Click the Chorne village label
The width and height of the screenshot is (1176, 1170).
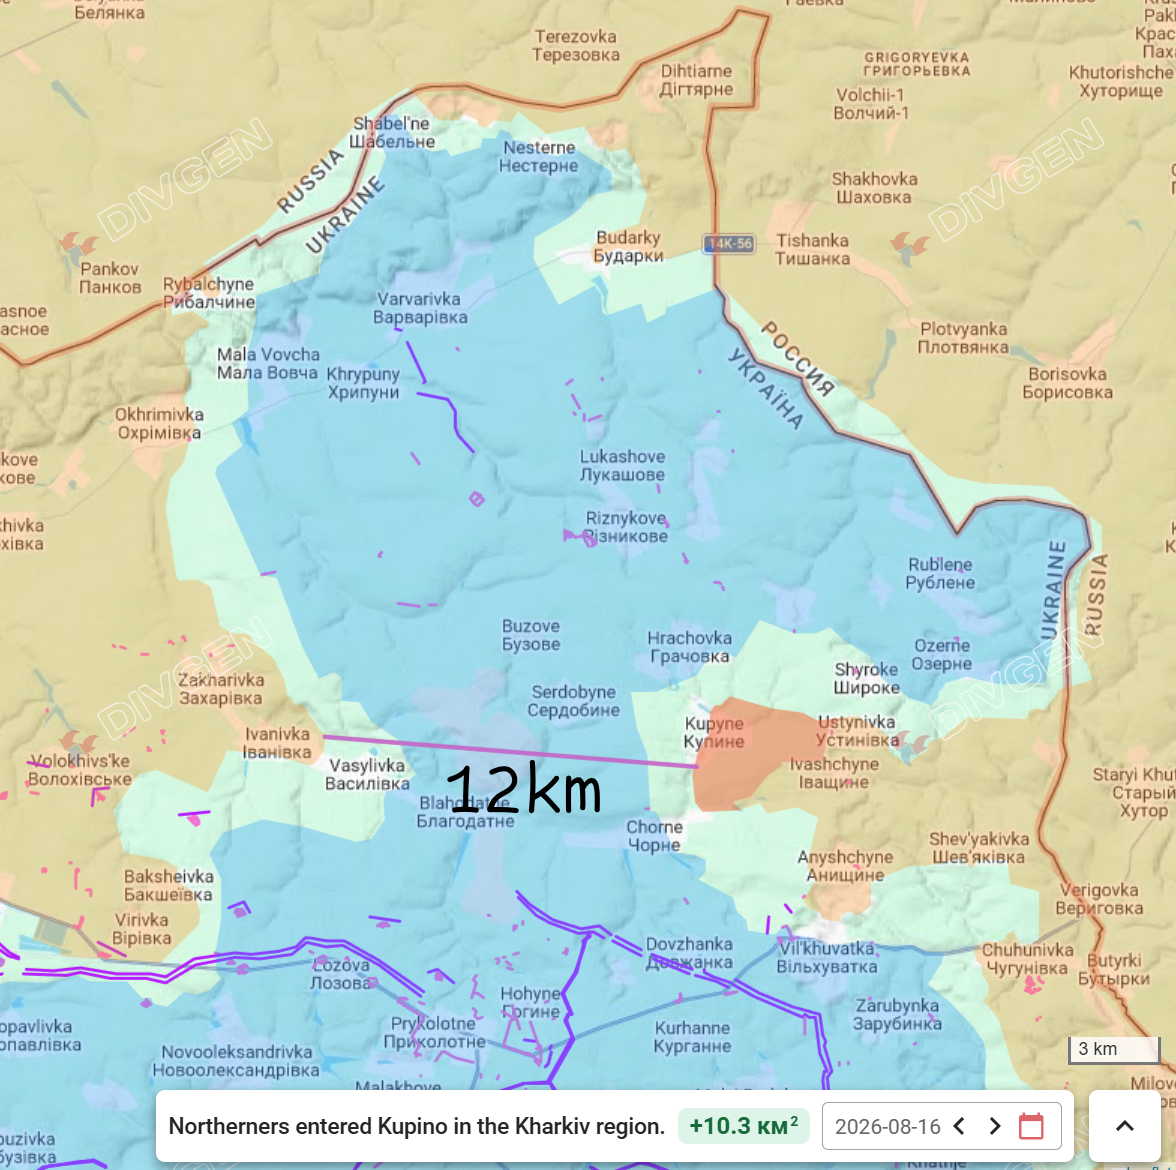(x=654, y=836)
